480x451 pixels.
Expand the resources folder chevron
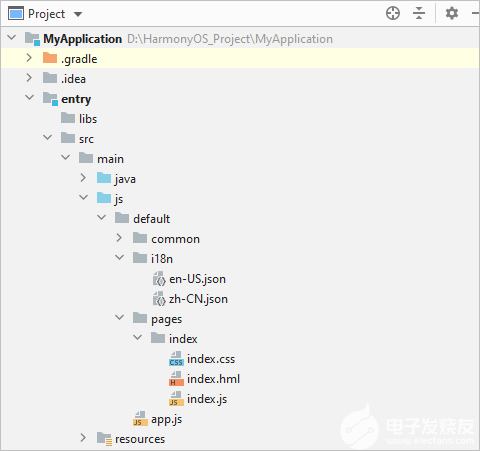(x=83, y=438)
